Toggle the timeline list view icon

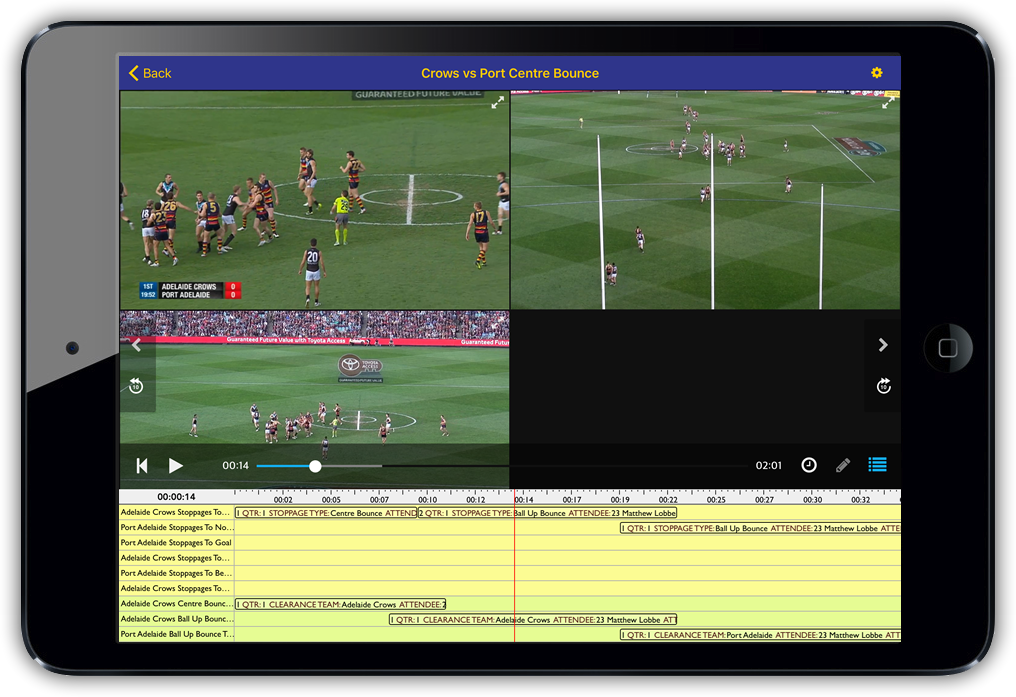tap(877, 465)
